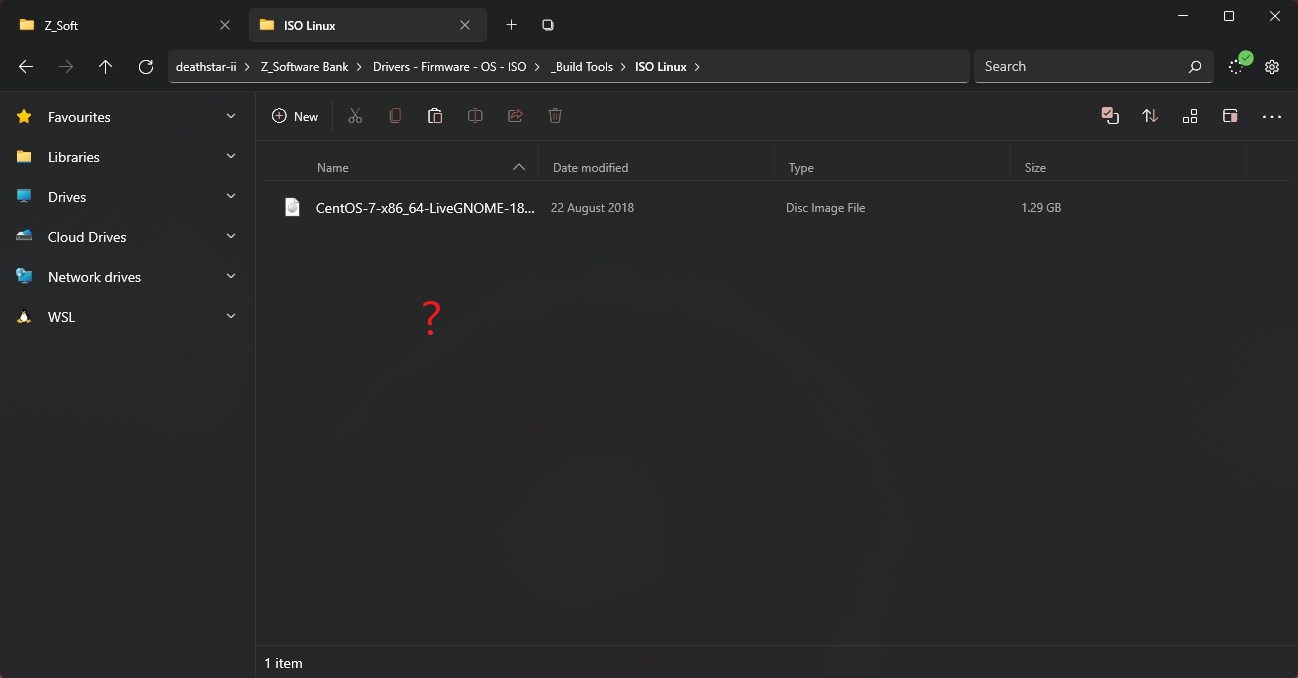Navigate to deathstar-ii breadcrumb

tap(206, 67)
